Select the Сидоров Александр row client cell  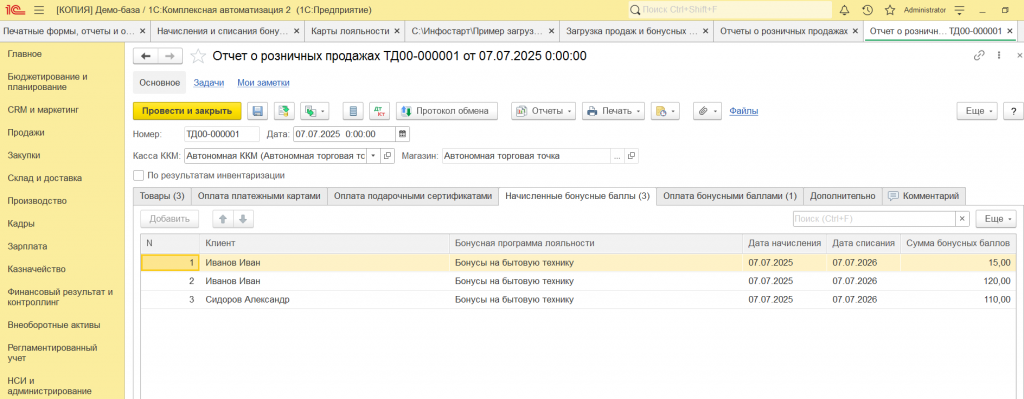(325, 300)
